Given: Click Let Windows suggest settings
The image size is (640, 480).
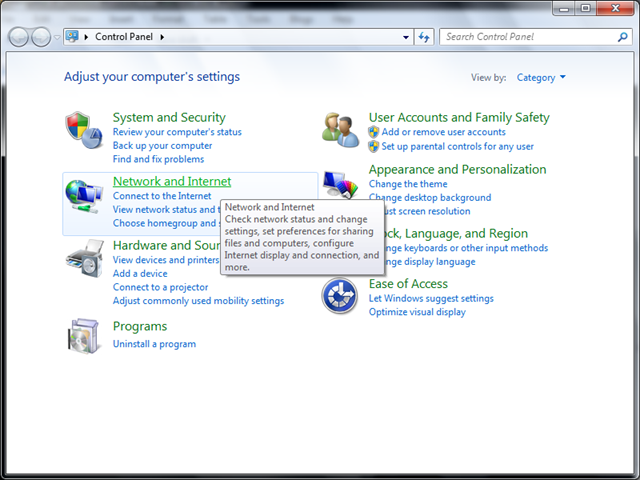Looking at the screenshot, I should [x=431, y=298].
